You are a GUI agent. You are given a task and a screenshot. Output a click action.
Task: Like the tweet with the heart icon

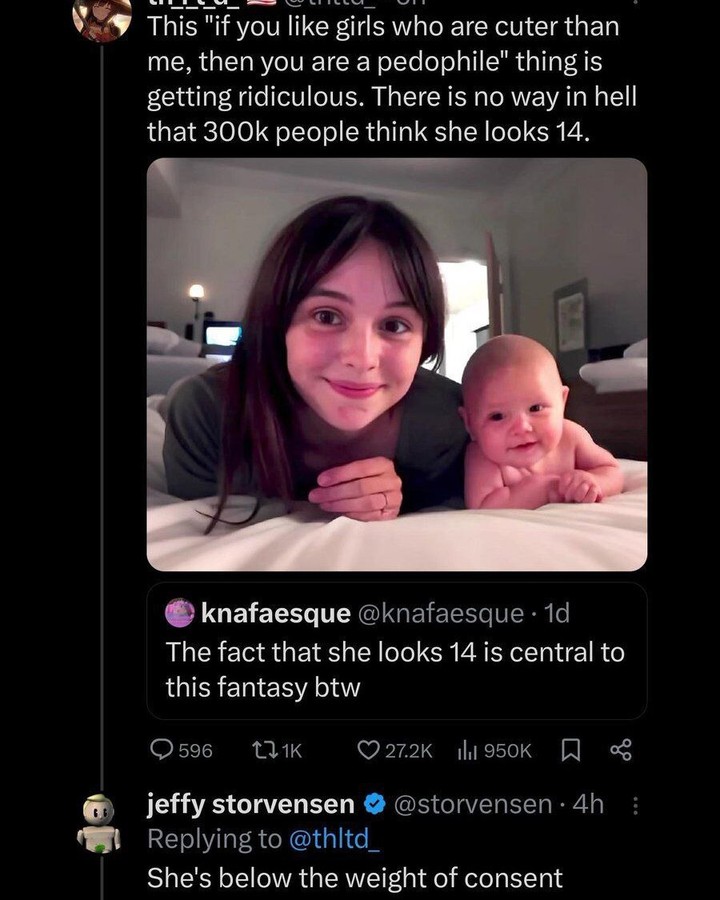coord(371,749)
